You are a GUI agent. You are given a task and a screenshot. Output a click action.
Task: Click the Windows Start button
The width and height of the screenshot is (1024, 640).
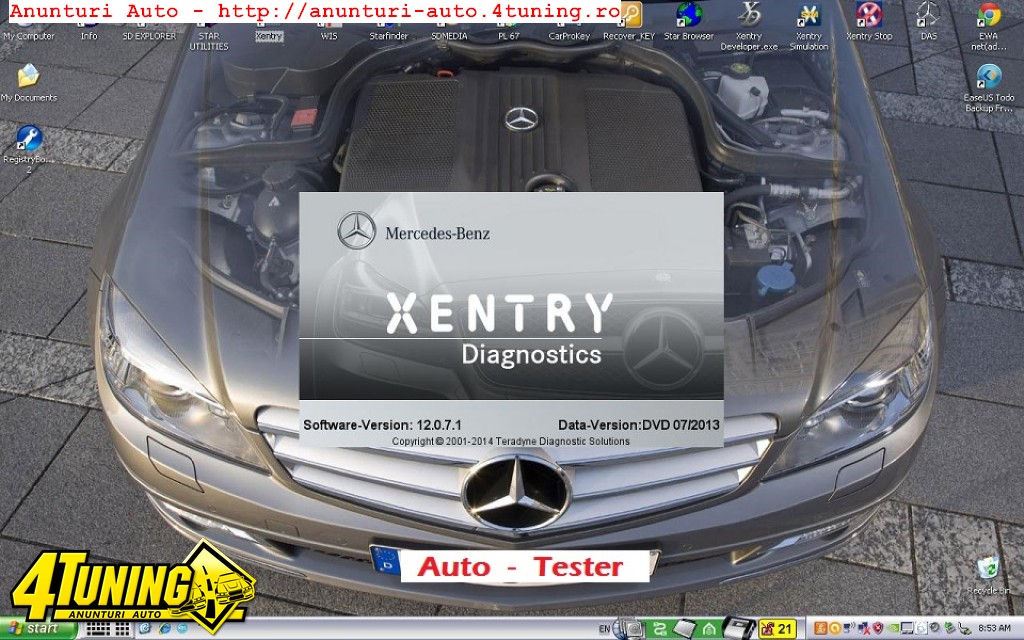pyautogui.click(x=38, y=628)
